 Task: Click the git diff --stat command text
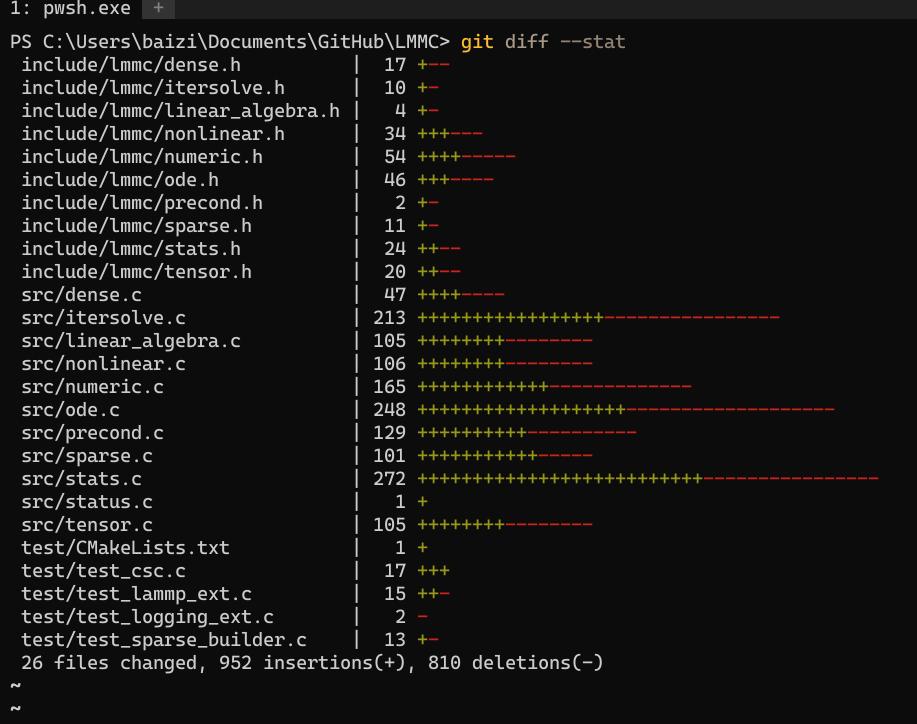pos(543,42)
